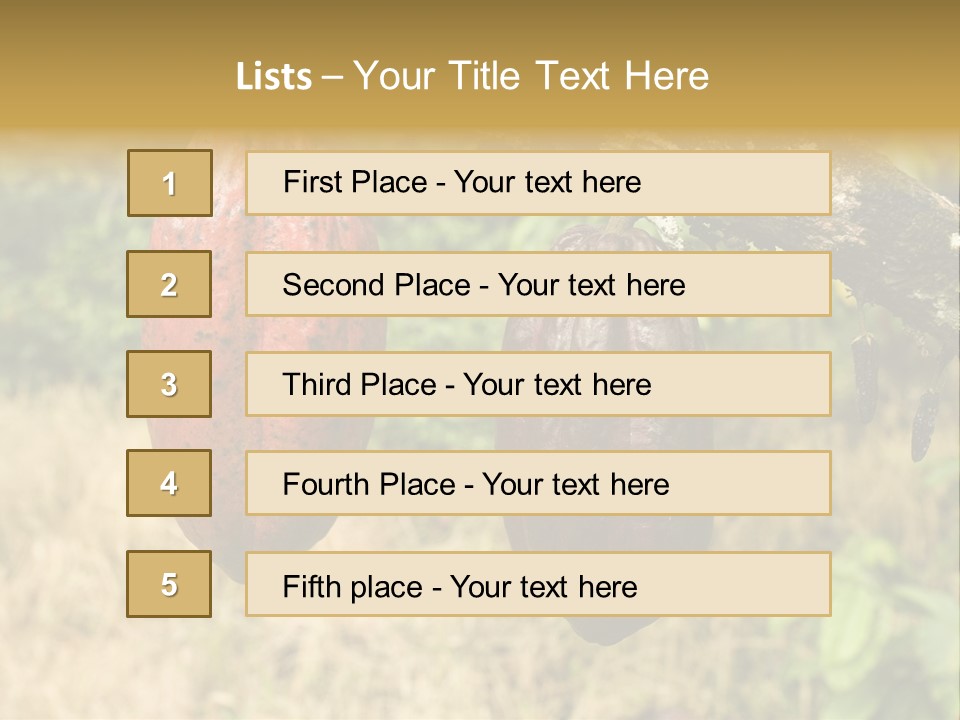The height and width of the screenshot is (720, 960).
Task: Click the Fifth place text bar
Action: click(538, 585)
